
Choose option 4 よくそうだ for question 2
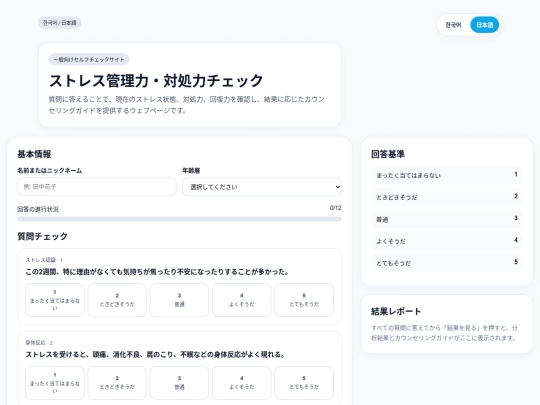tap(242, 383)
